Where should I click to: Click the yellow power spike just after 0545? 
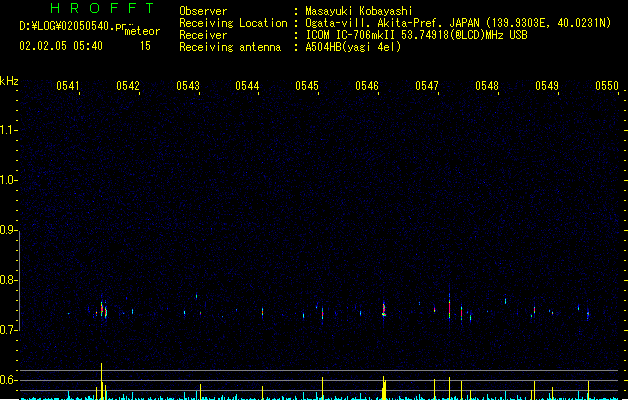pos(323,388)
